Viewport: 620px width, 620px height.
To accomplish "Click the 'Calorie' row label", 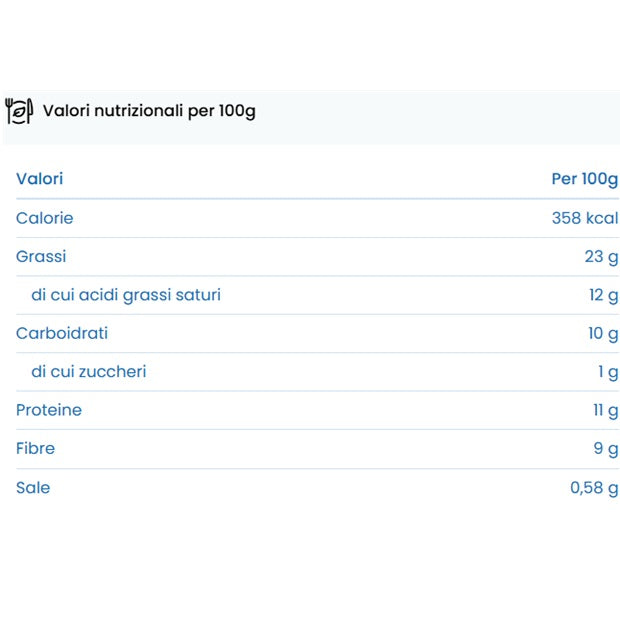I will coord(44,218).
